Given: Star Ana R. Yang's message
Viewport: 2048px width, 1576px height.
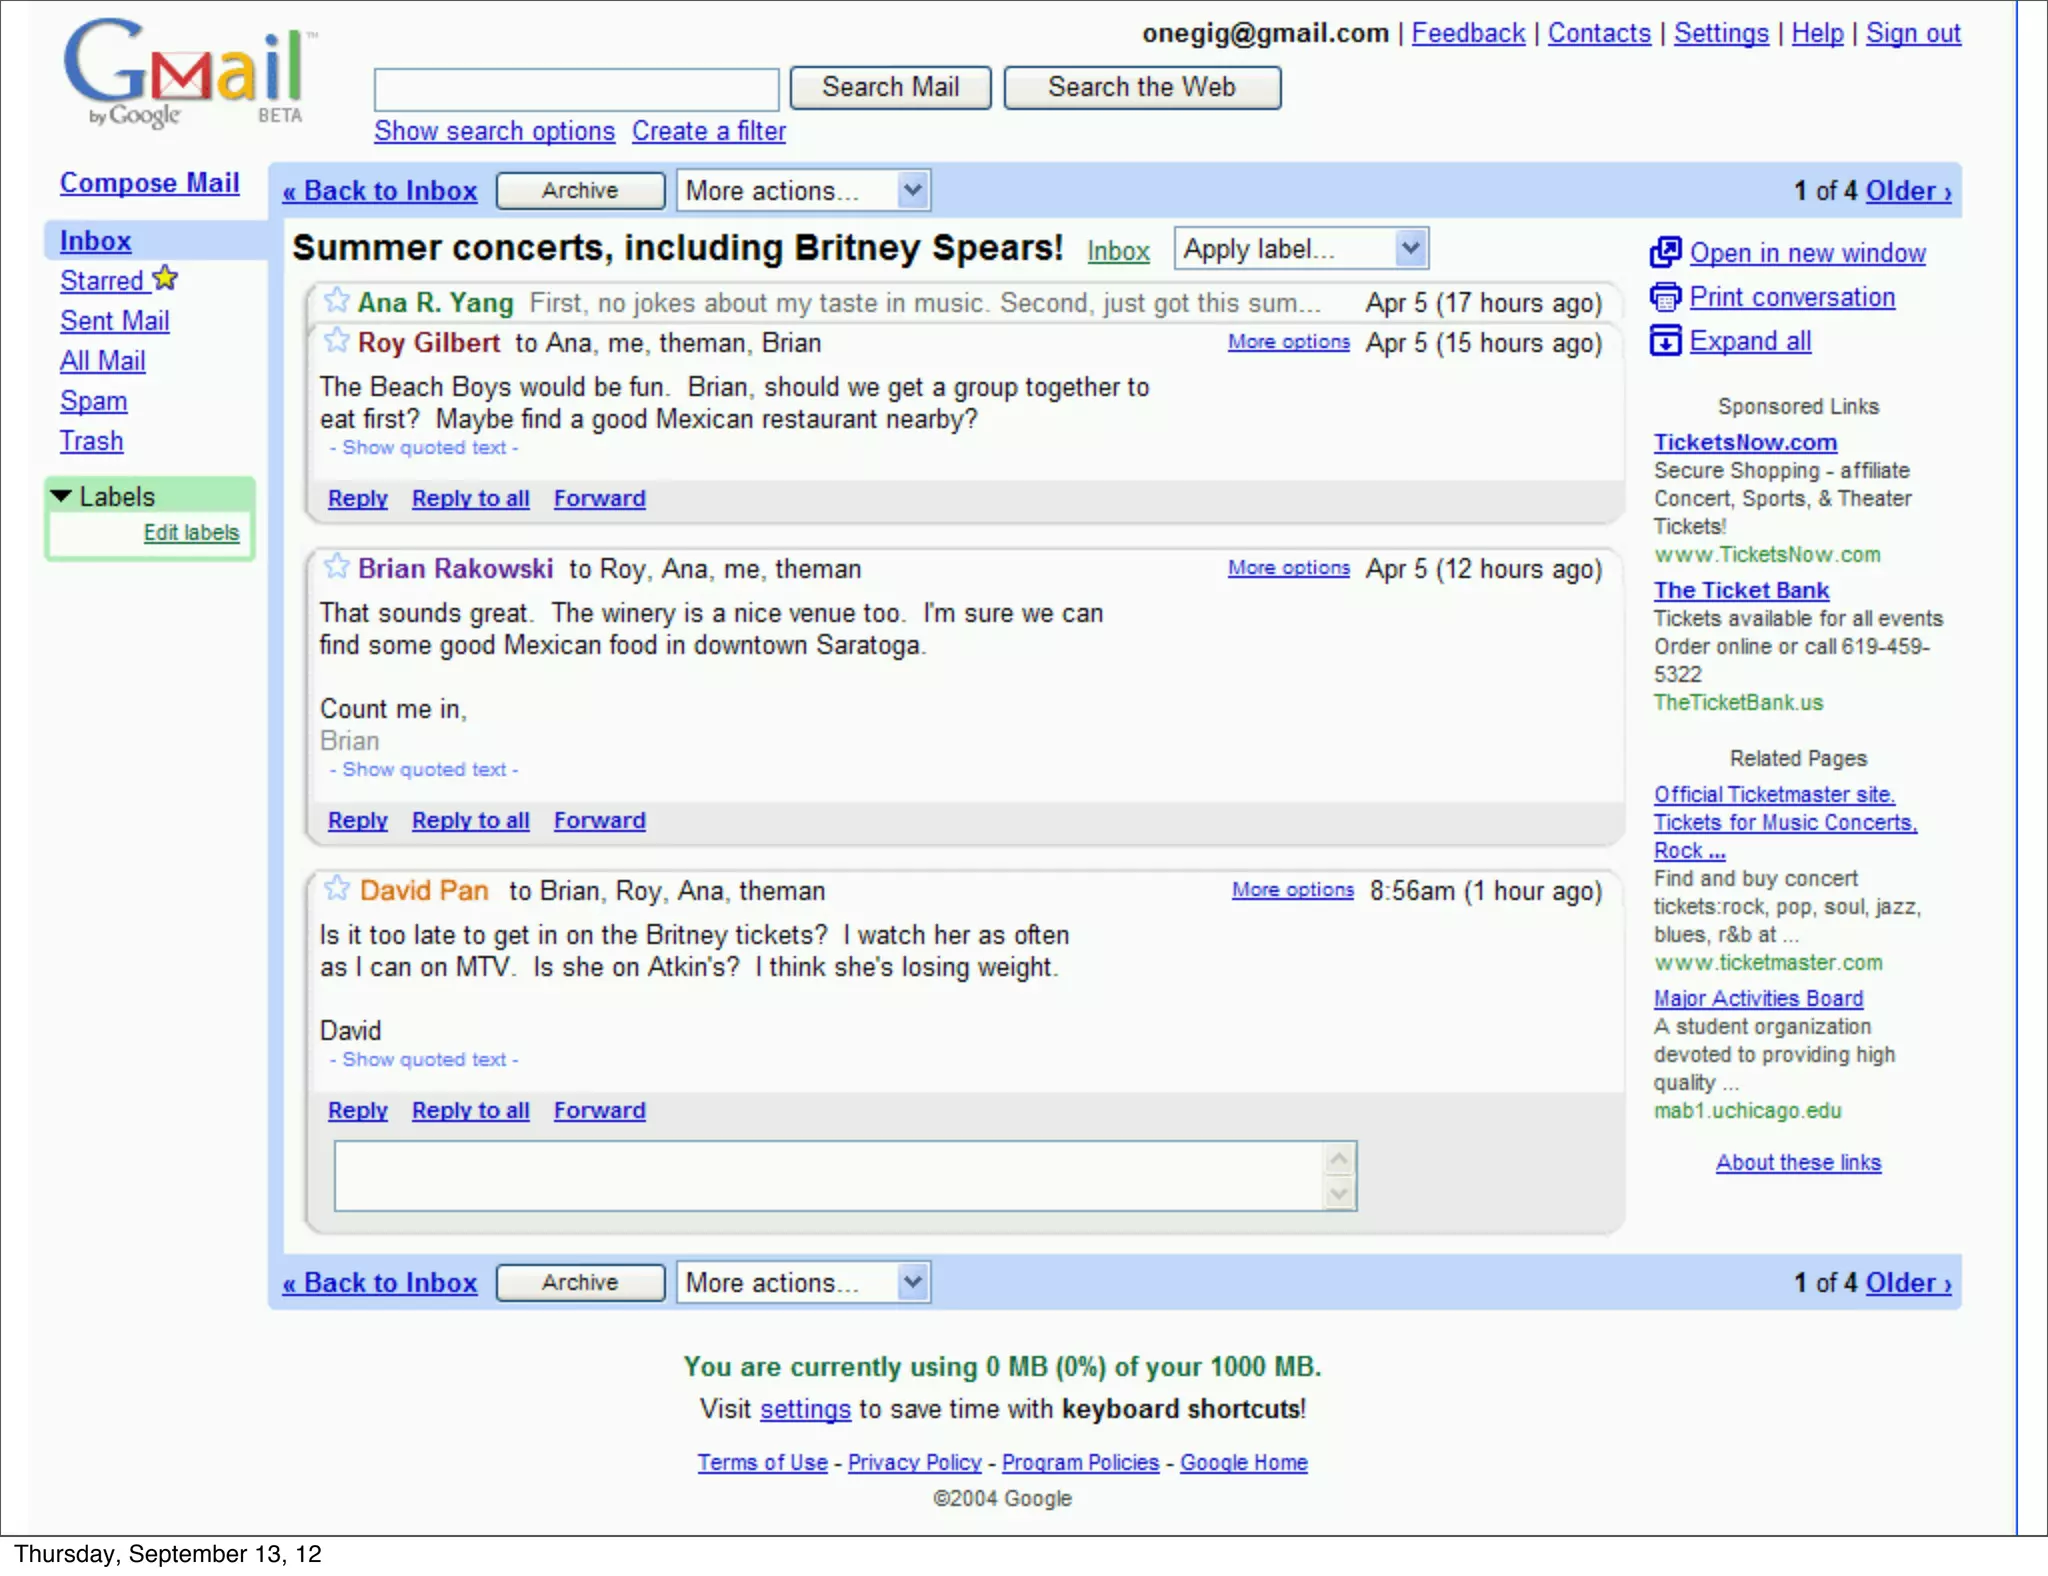Looking at the screenshot, I should click(337, 300).
